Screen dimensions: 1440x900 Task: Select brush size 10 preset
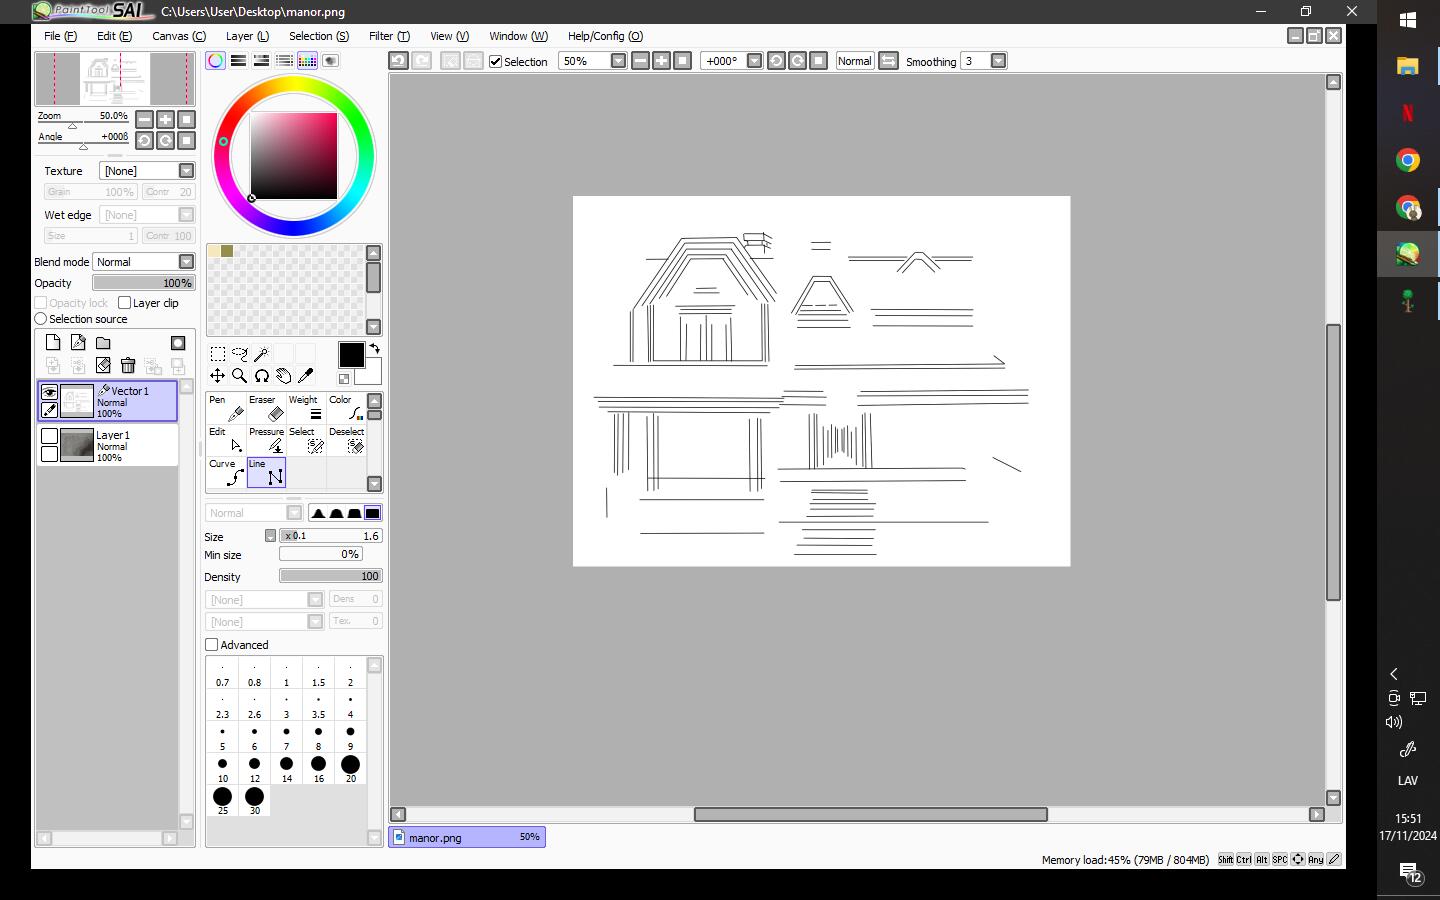[x=222, y=769]
